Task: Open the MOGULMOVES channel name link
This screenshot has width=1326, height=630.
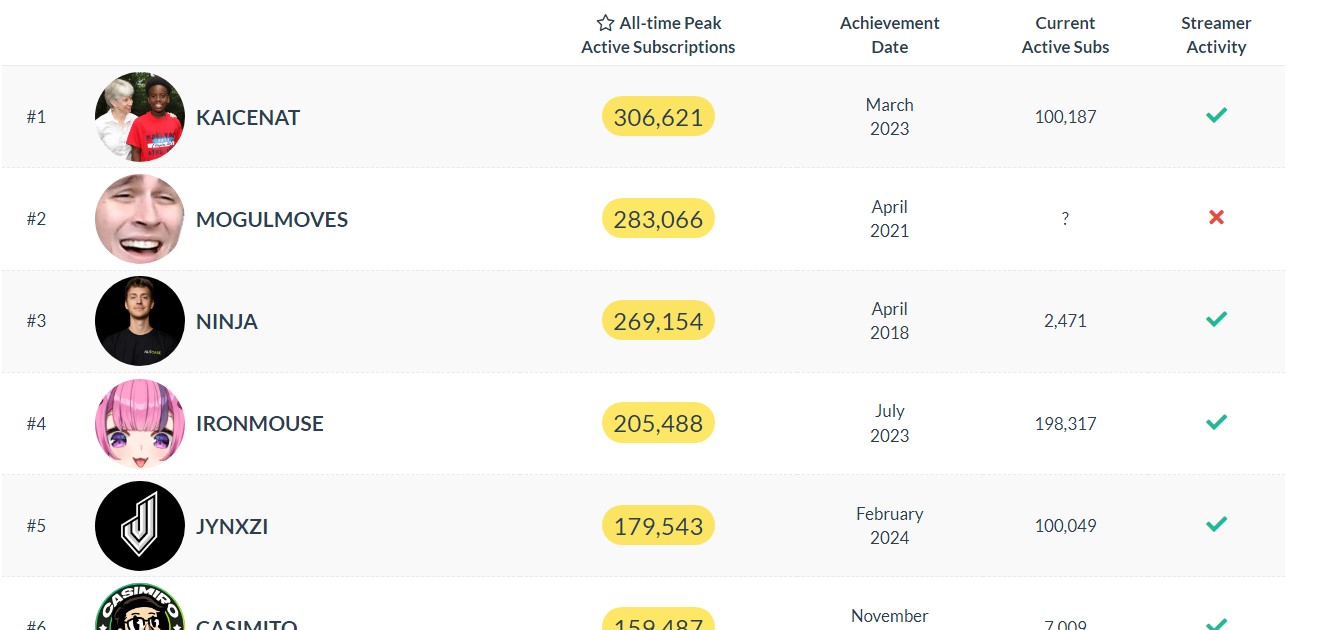Action: [272, 220]
